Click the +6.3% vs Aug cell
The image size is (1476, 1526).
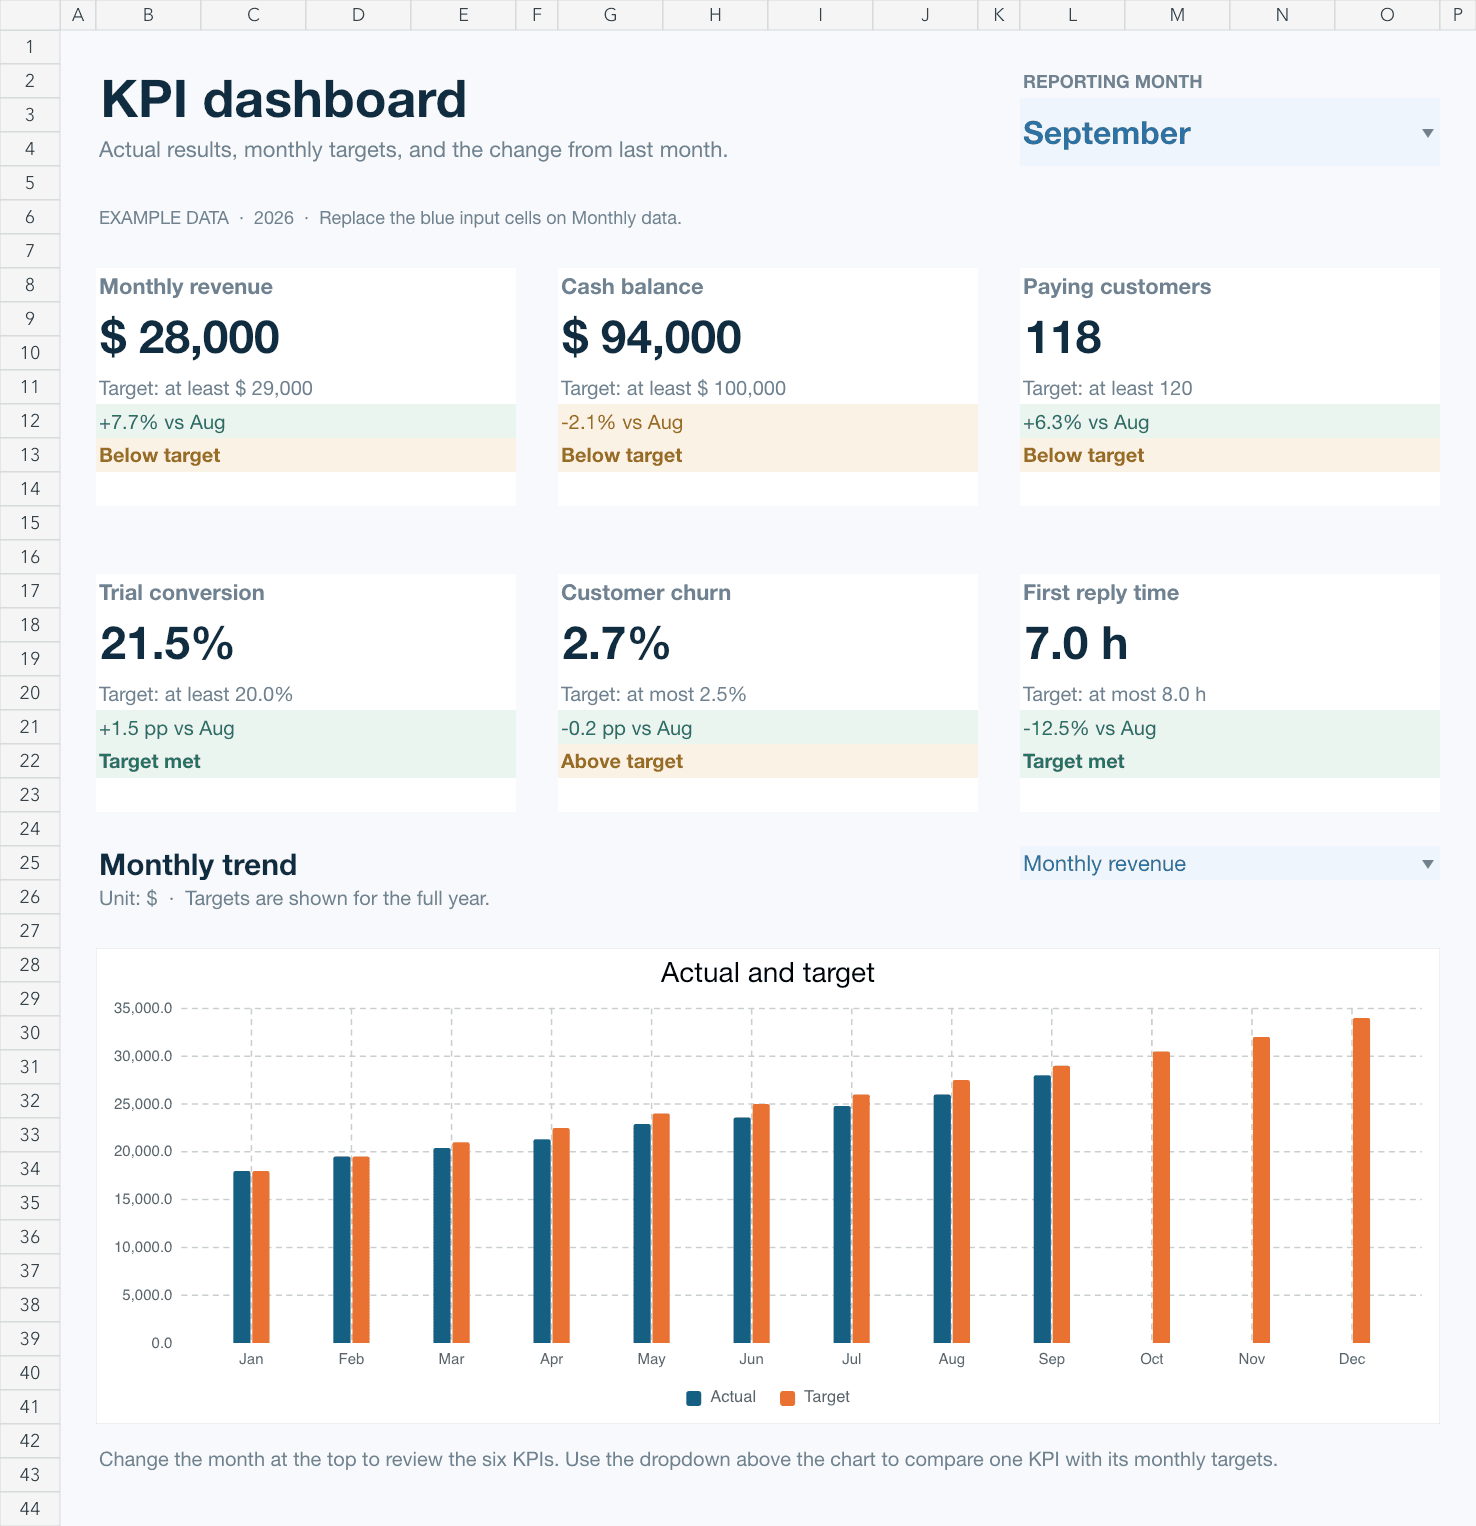click(1230, 421)
